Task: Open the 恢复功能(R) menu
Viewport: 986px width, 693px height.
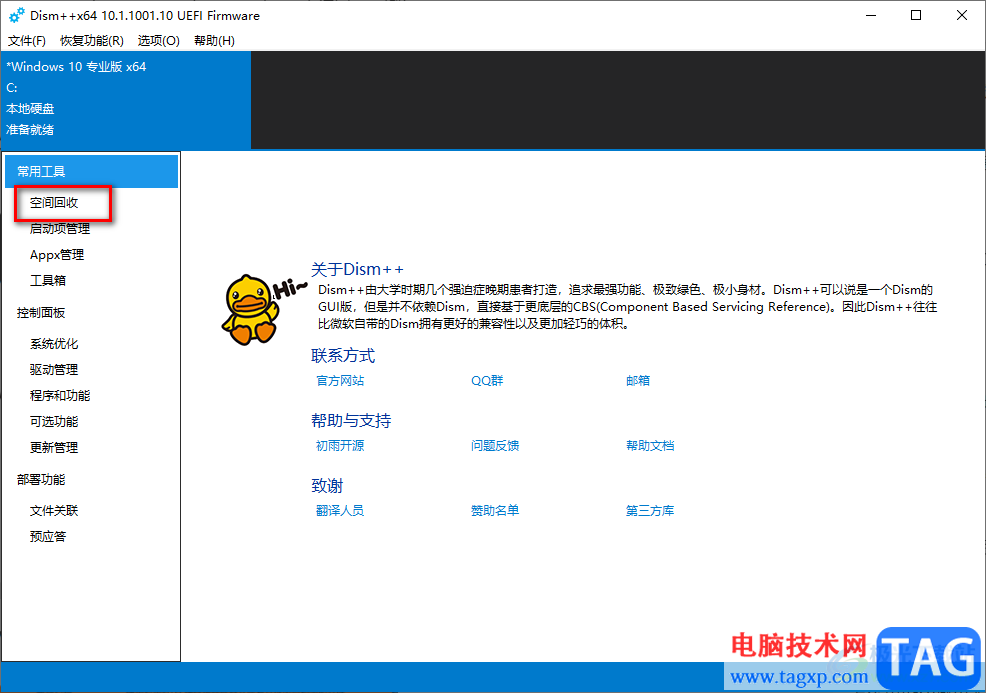Action: point(92,41)
